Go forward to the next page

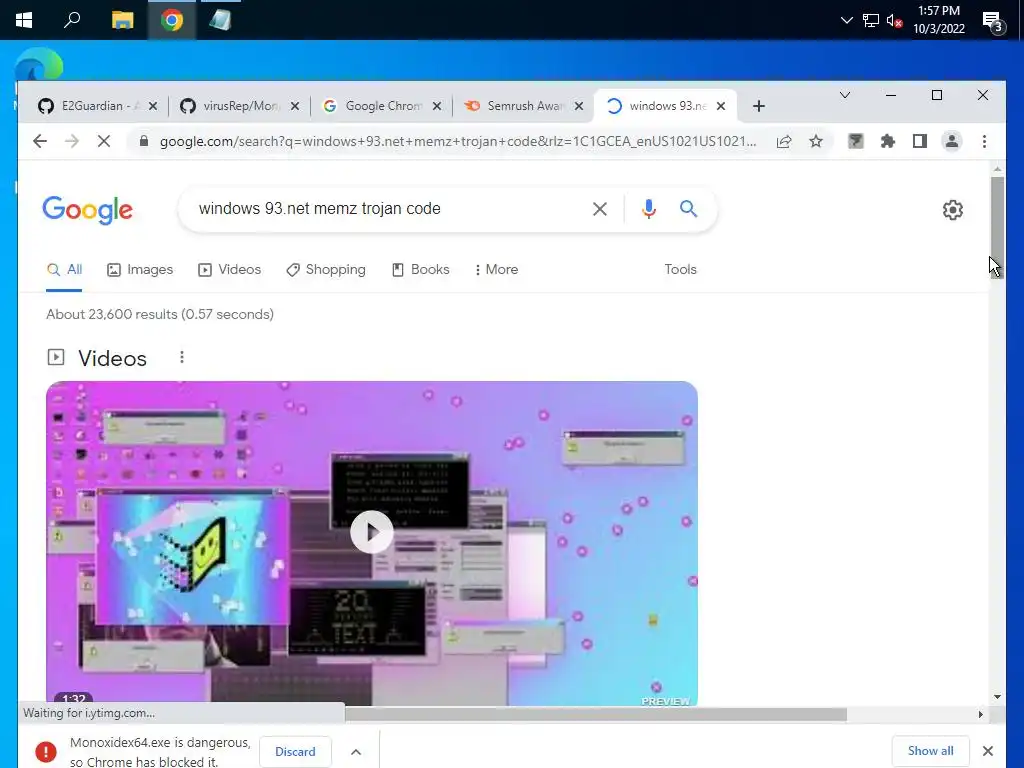pos(72,141)
